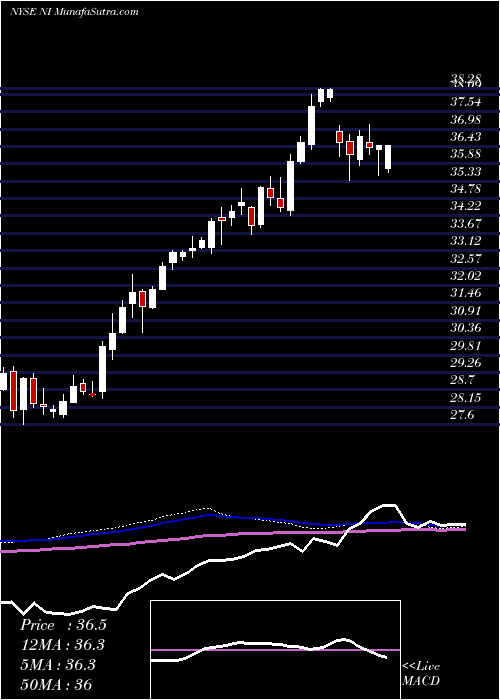This screenshot has height=700, width=500.
Task: Click the 35.33 price axis label
Action: click(x=466, y=171)
